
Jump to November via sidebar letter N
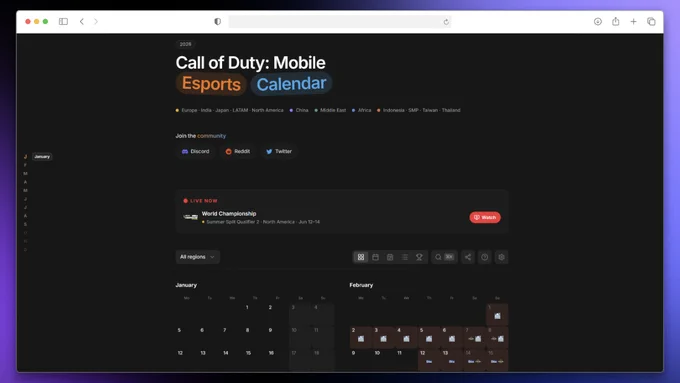click(x=25, y=241)
